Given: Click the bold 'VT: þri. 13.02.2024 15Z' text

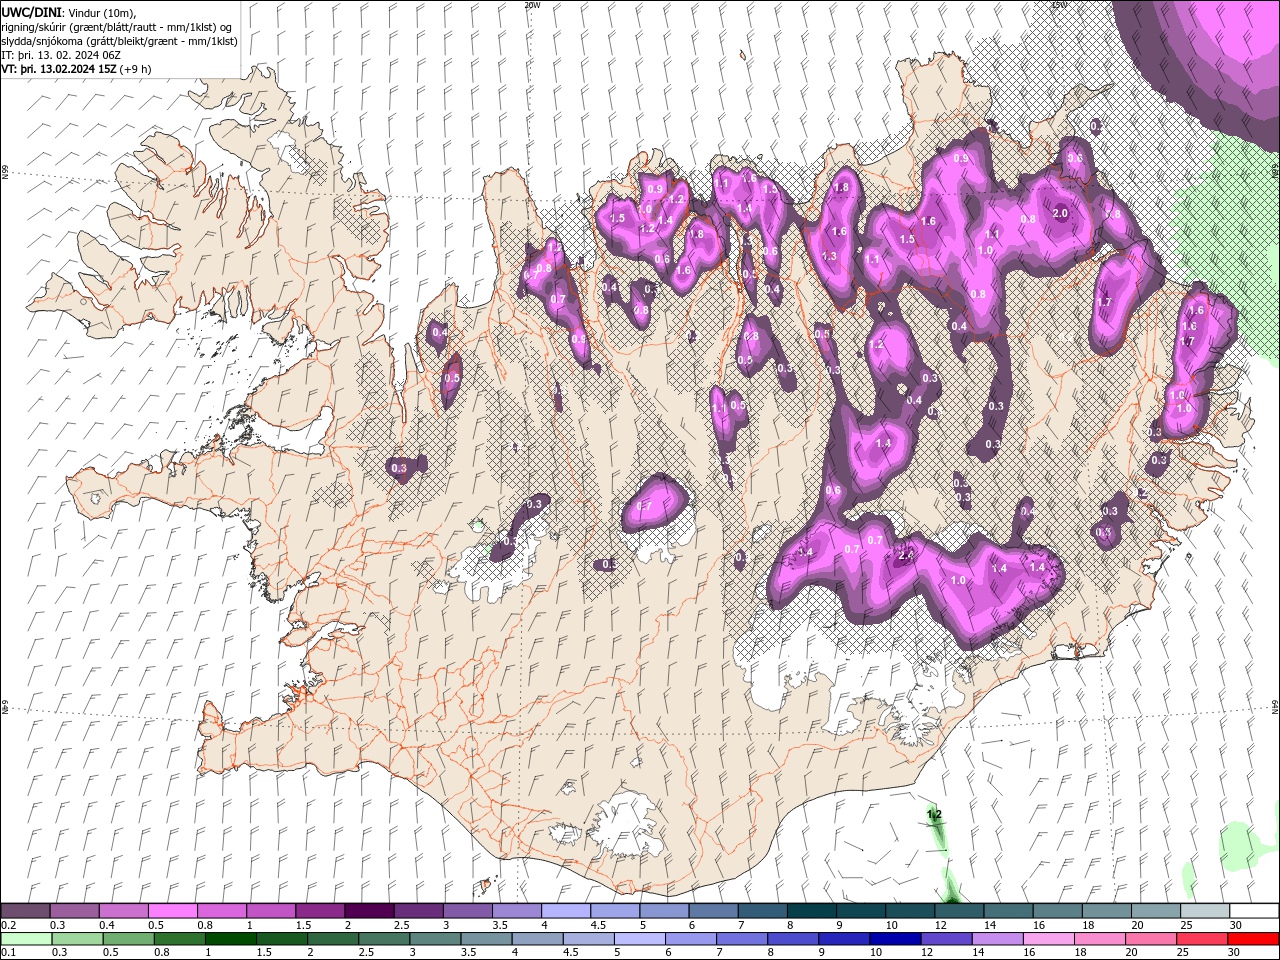Looking at the screenshot, I should point(59,69).
